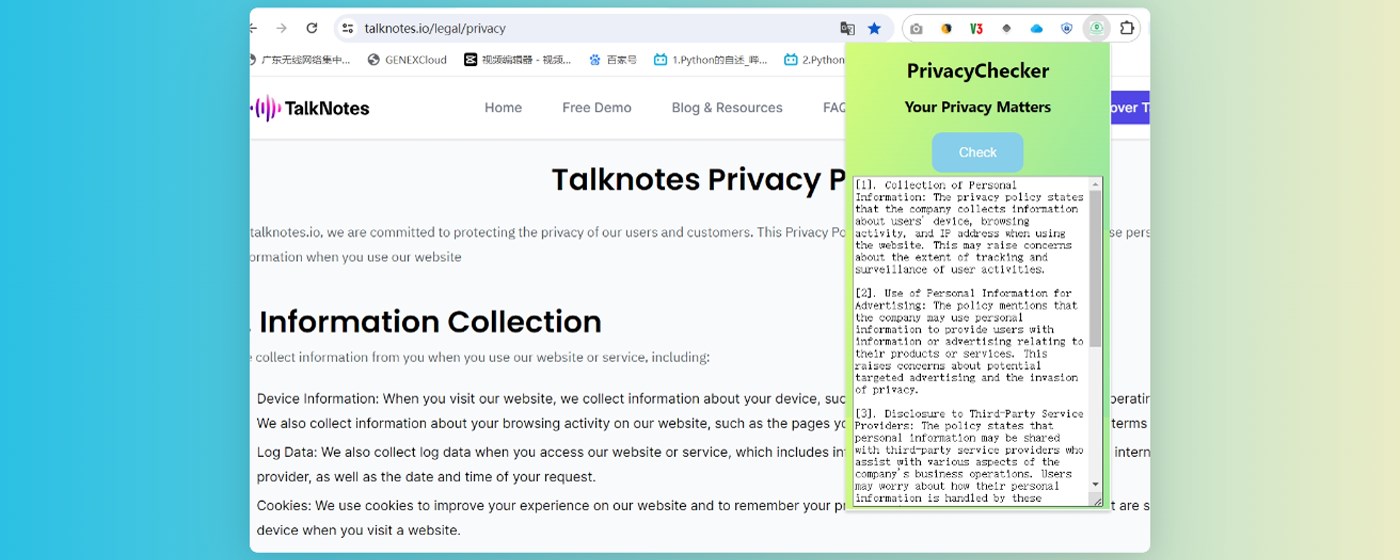Viewport: 1400px width, 560px height.
Task: Click the results textarea resize handle
Action: [x=1096, y=500]
